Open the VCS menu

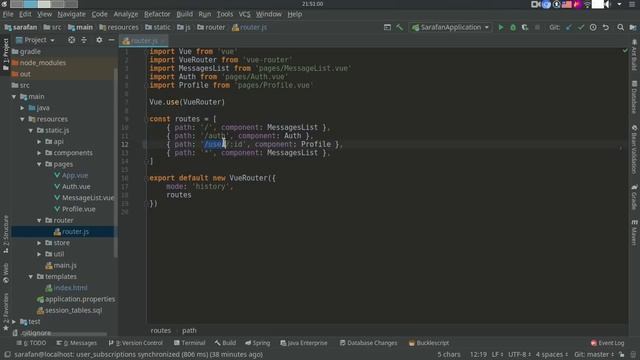[x=244, y=14]
